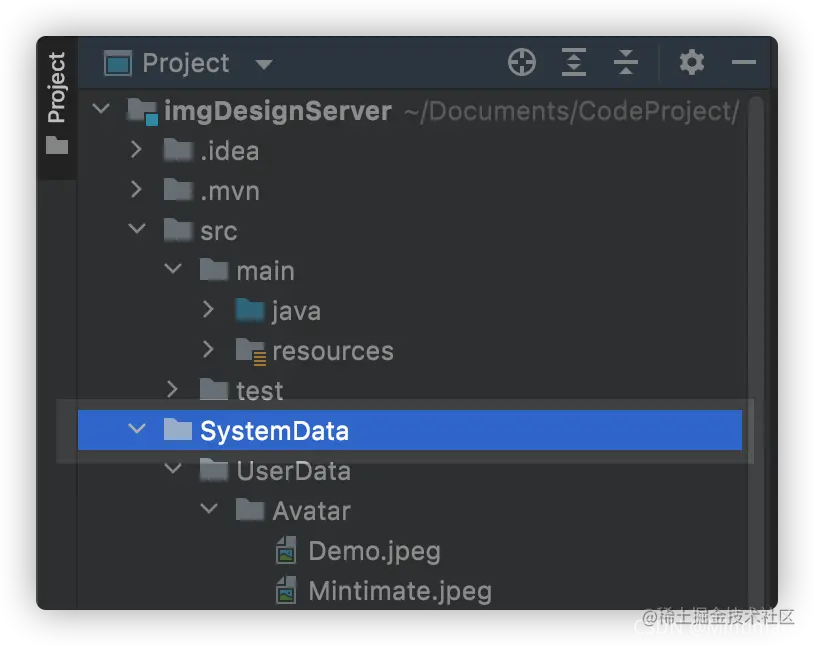This screenshot has height=646, width=814.
Task: Hide the Project tool window with minus icon
Action: click(744, 62)
